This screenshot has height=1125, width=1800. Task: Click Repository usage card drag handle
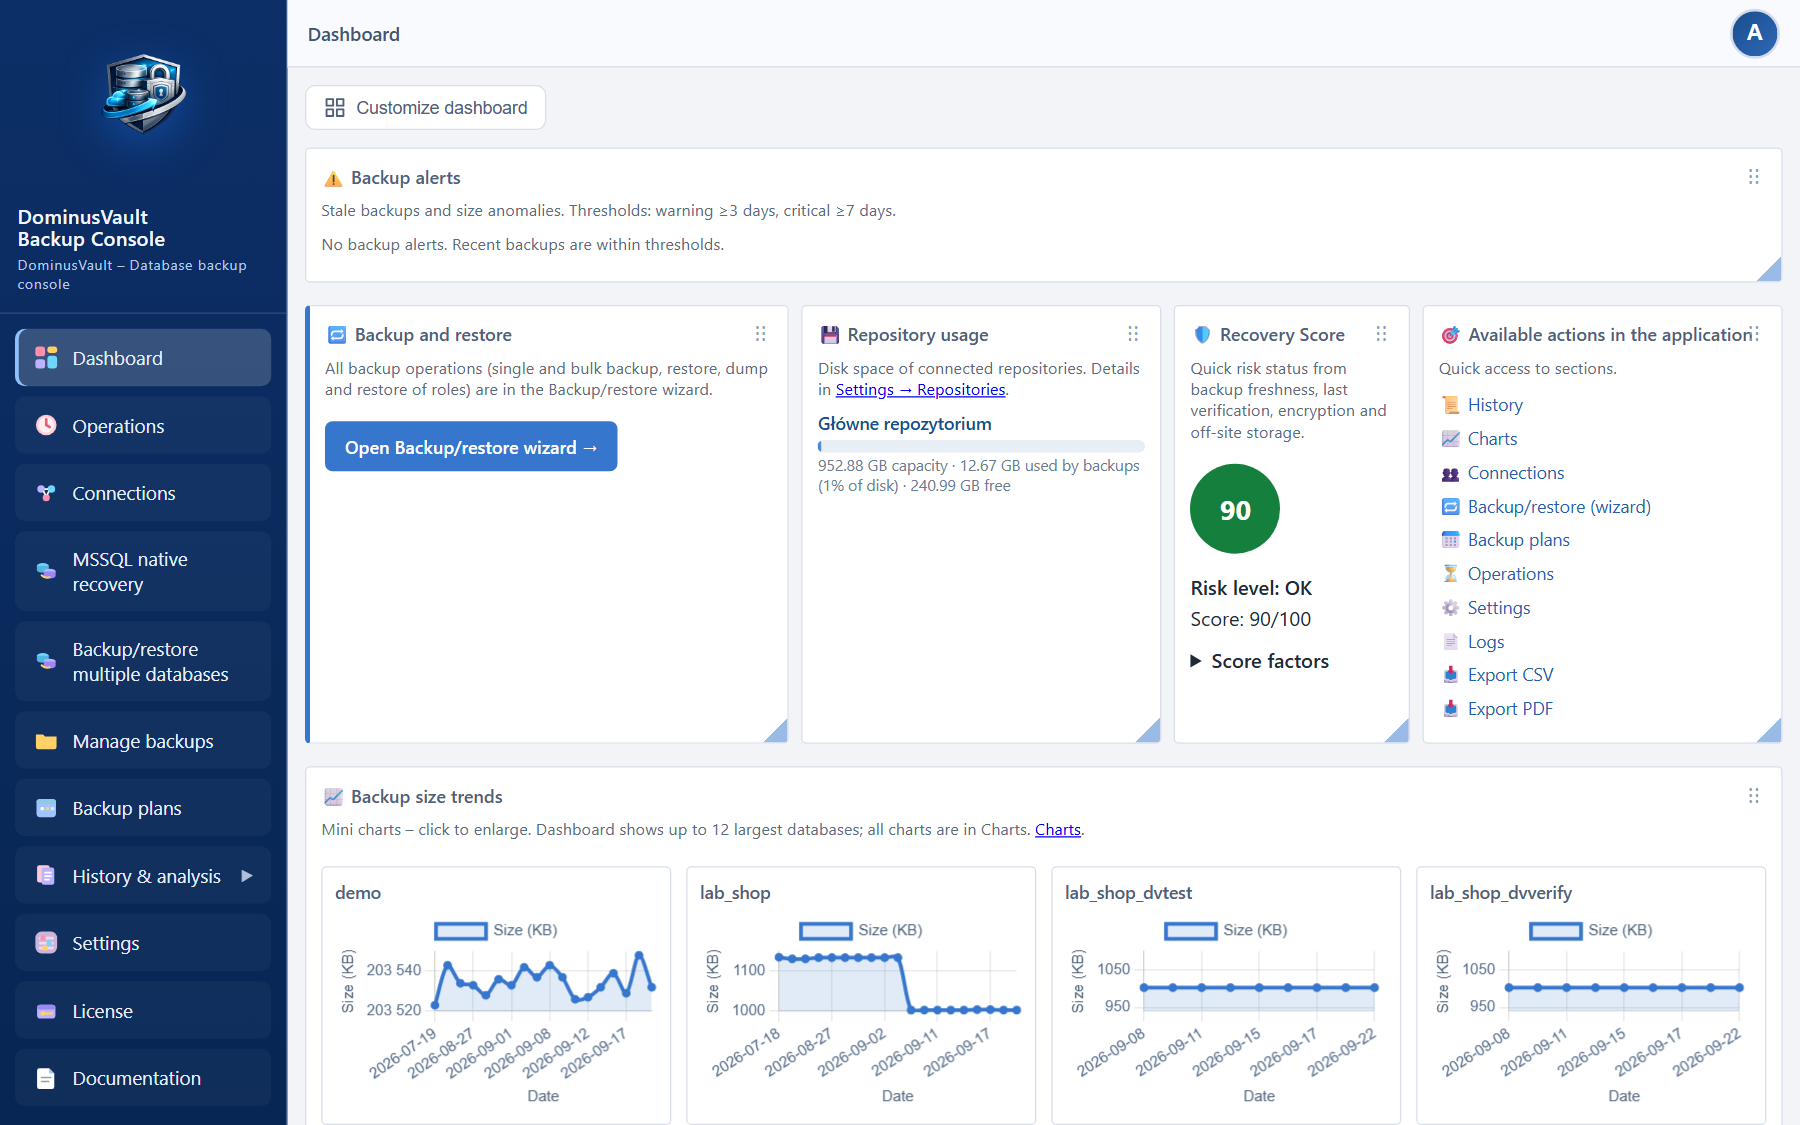point(1133,334)
